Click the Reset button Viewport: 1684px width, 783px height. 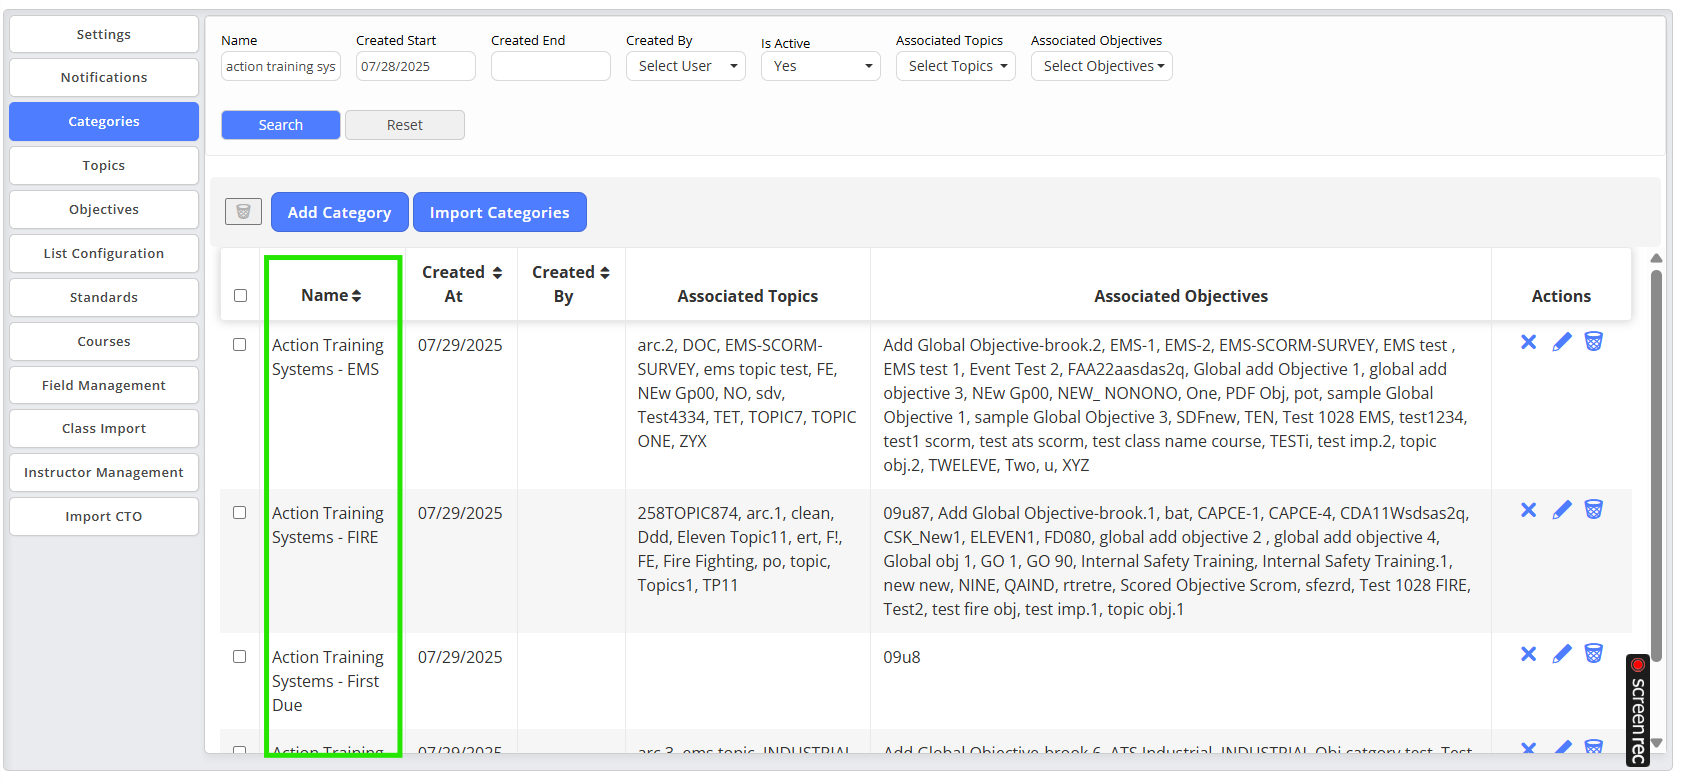[x=405, y=125]
